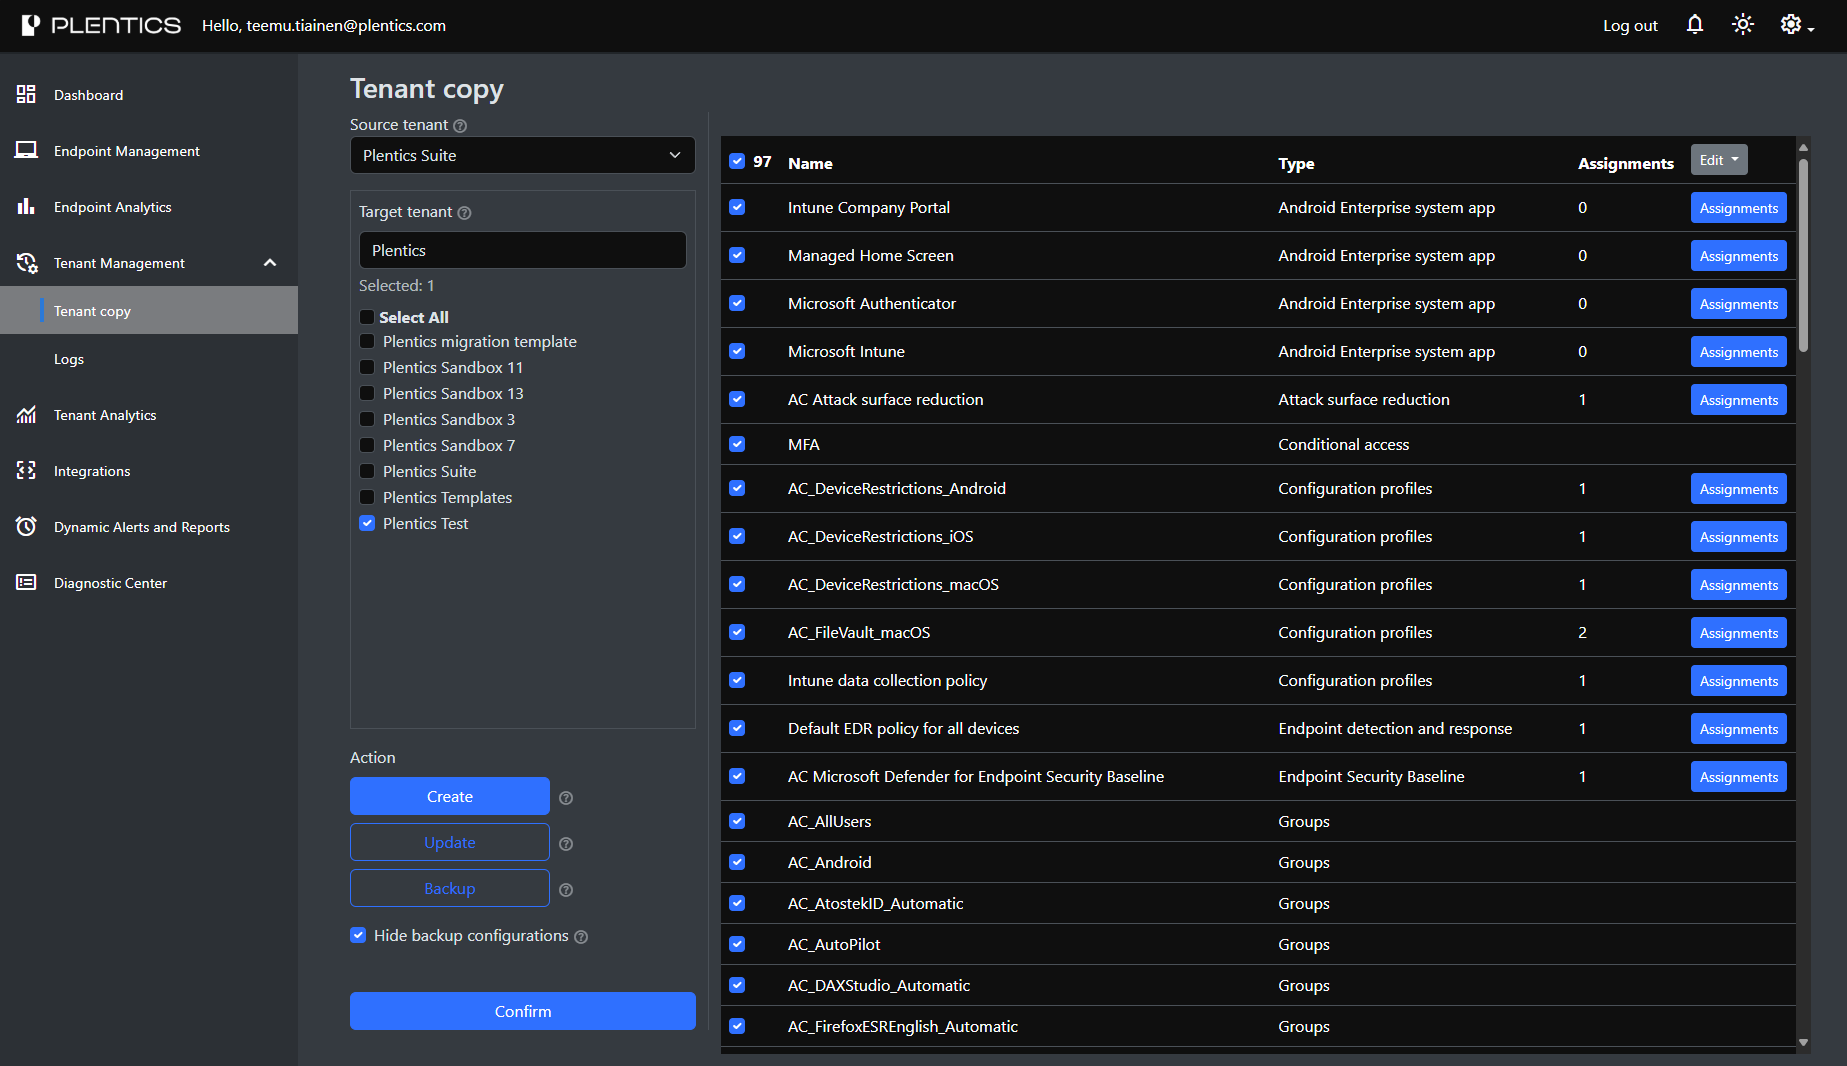
Task: Click Log out link
Action: [1630, 26]
